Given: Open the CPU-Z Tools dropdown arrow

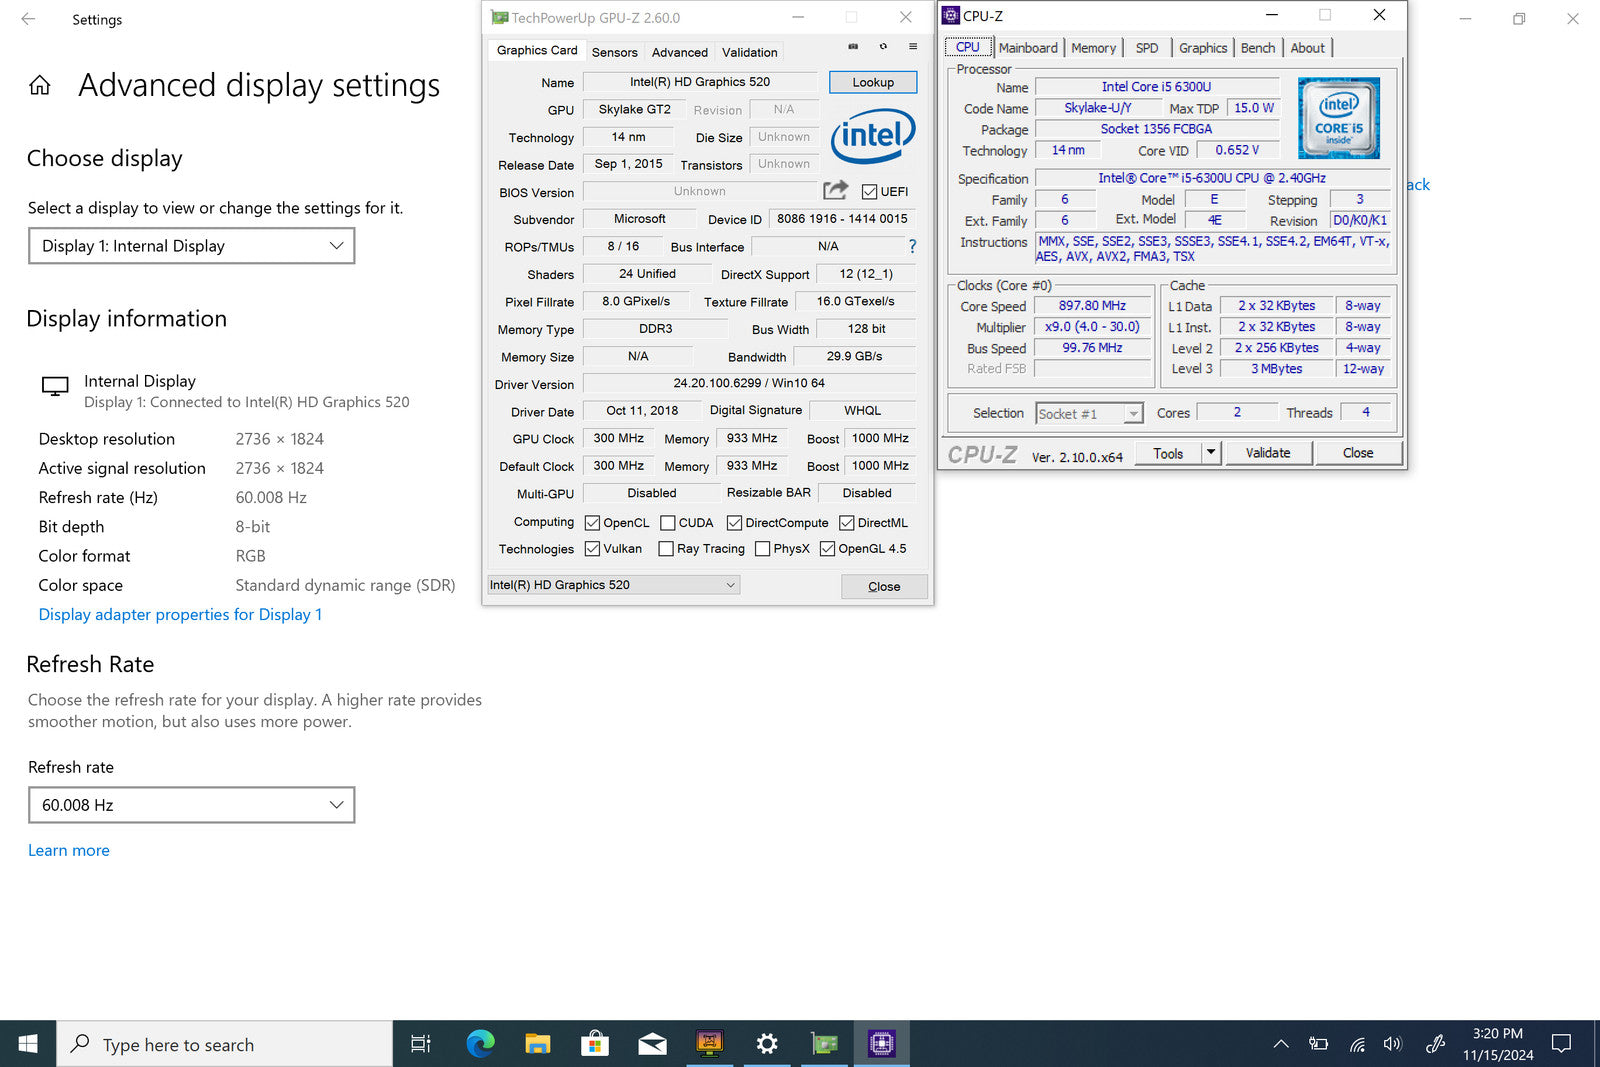Looking at the screenshot, I should tap(1211, 453).
